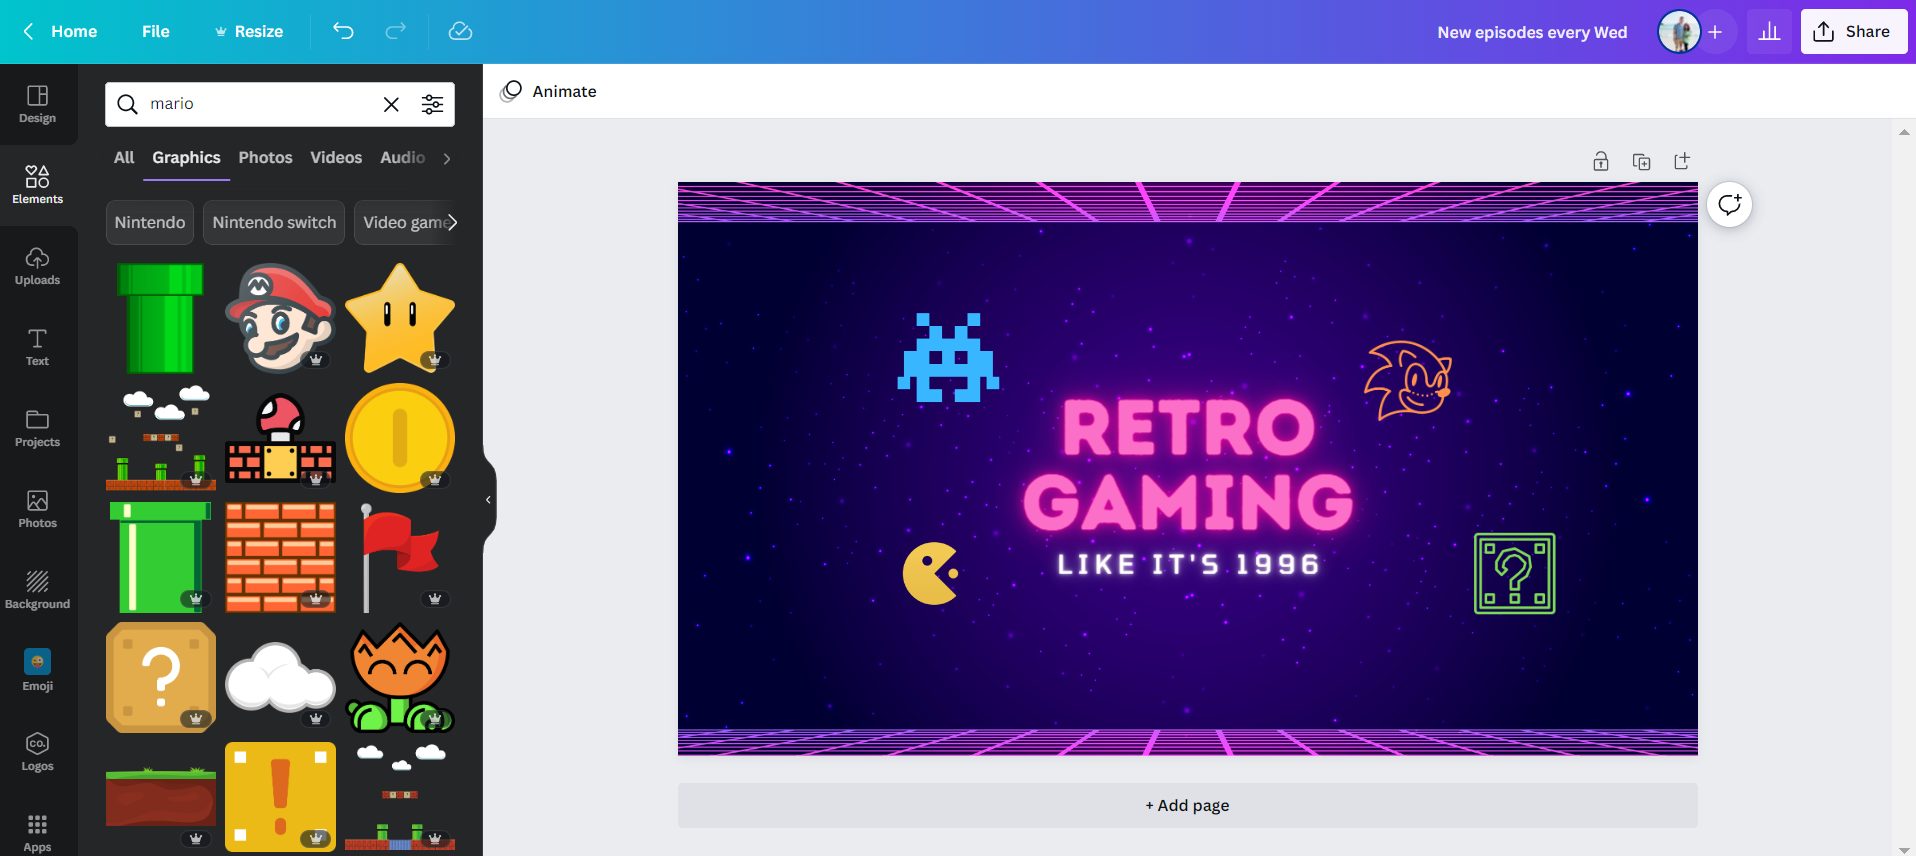The width and height of the screenshot is (1916, 856).
Task: Select the LIKE IT'S 1996 subtitle text
Action: pyautogui.click(x=1188, y=564)
